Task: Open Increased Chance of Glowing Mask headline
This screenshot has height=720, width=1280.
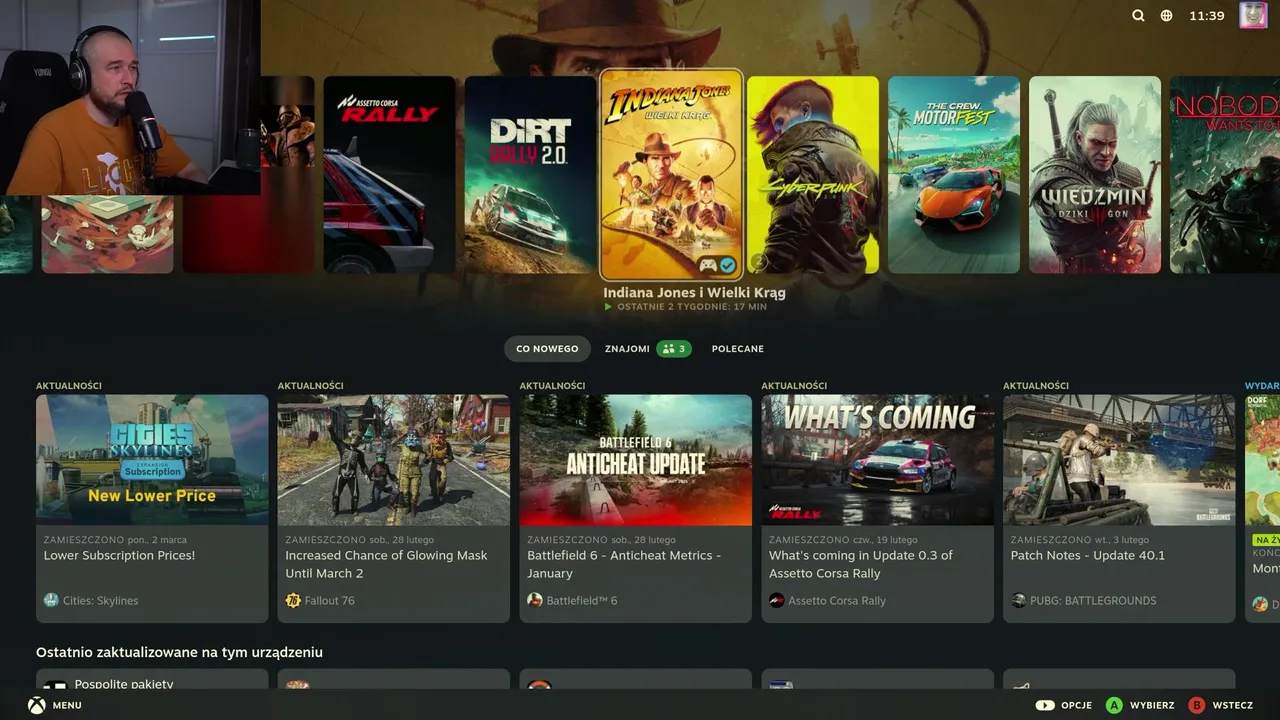Action: point(386,564)
